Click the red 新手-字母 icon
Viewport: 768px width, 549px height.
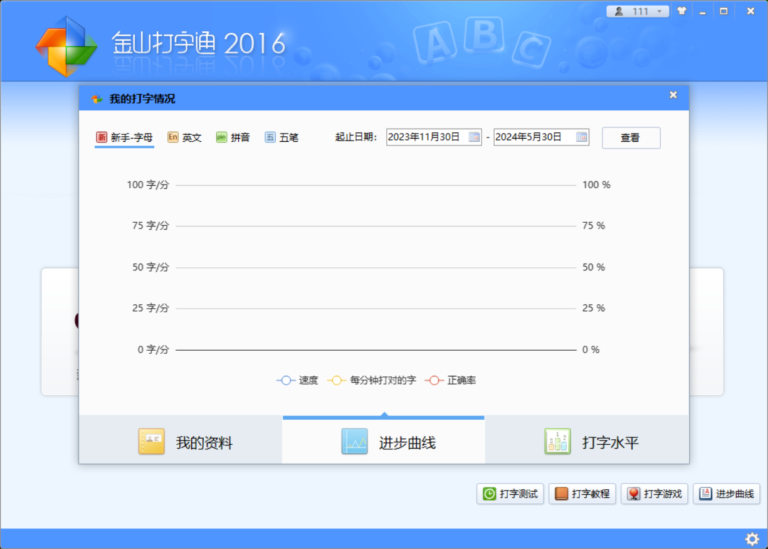click(x=101, y=137)
